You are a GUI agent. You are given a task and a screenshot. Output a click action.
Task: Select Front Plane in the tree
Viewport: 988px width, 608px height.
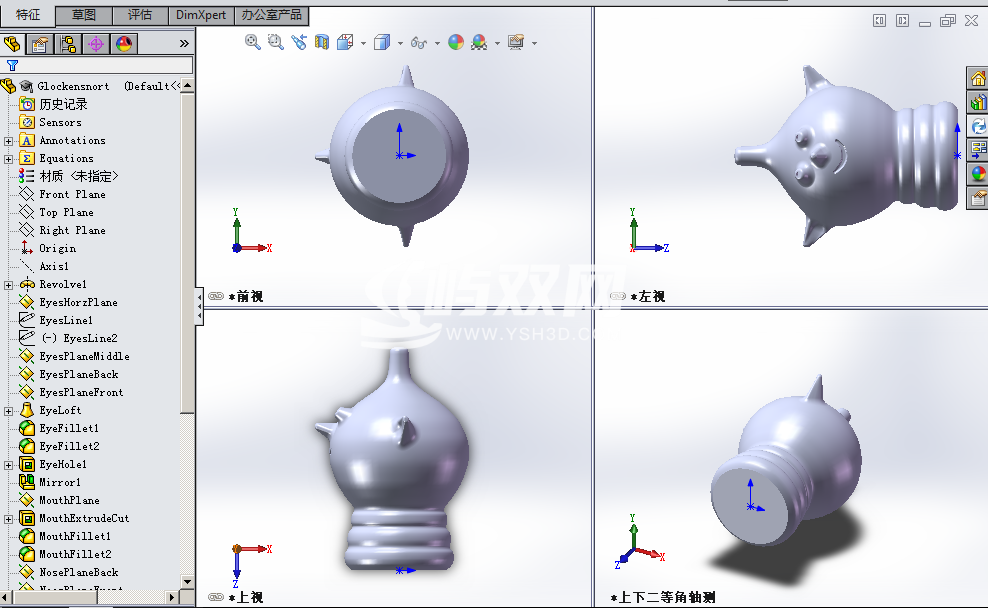72,195
